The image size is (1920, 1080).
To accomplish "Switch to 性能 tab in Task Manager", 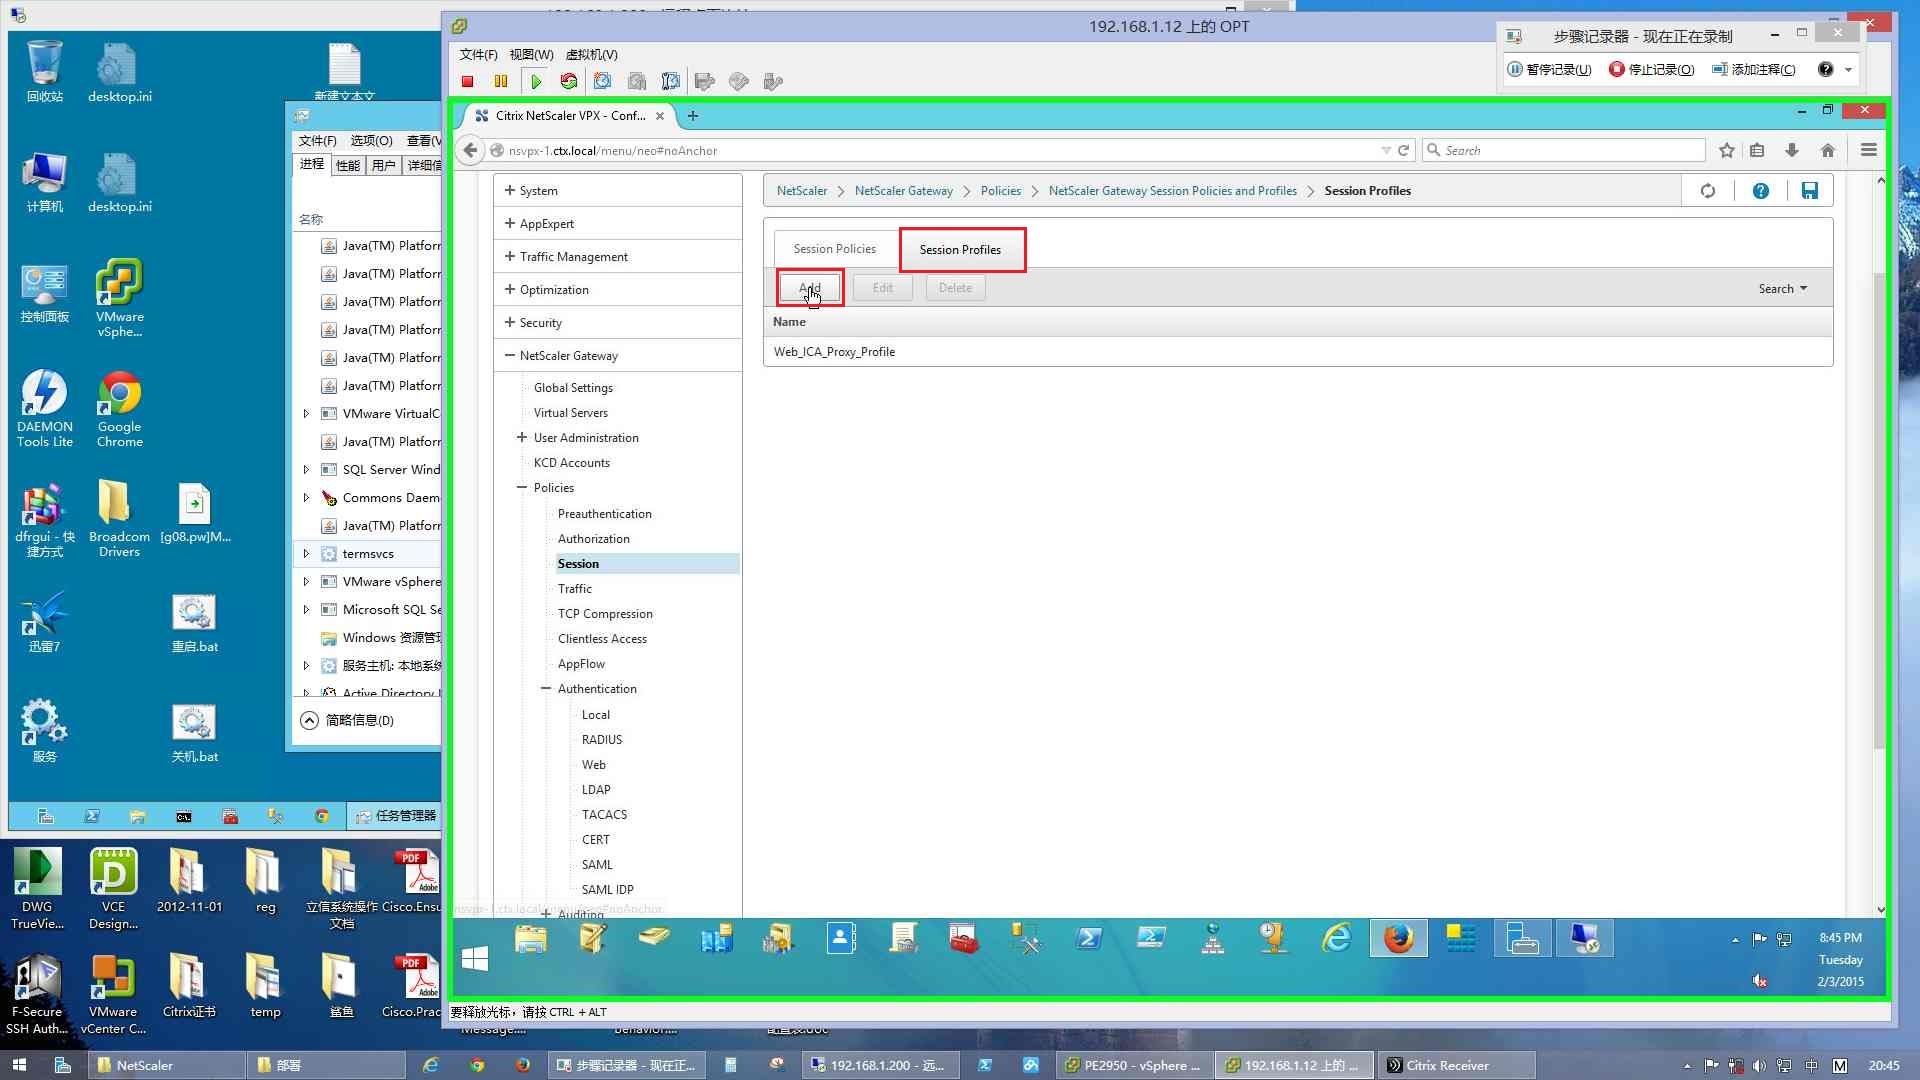I will pyautogui.click(x=347, y=166).
